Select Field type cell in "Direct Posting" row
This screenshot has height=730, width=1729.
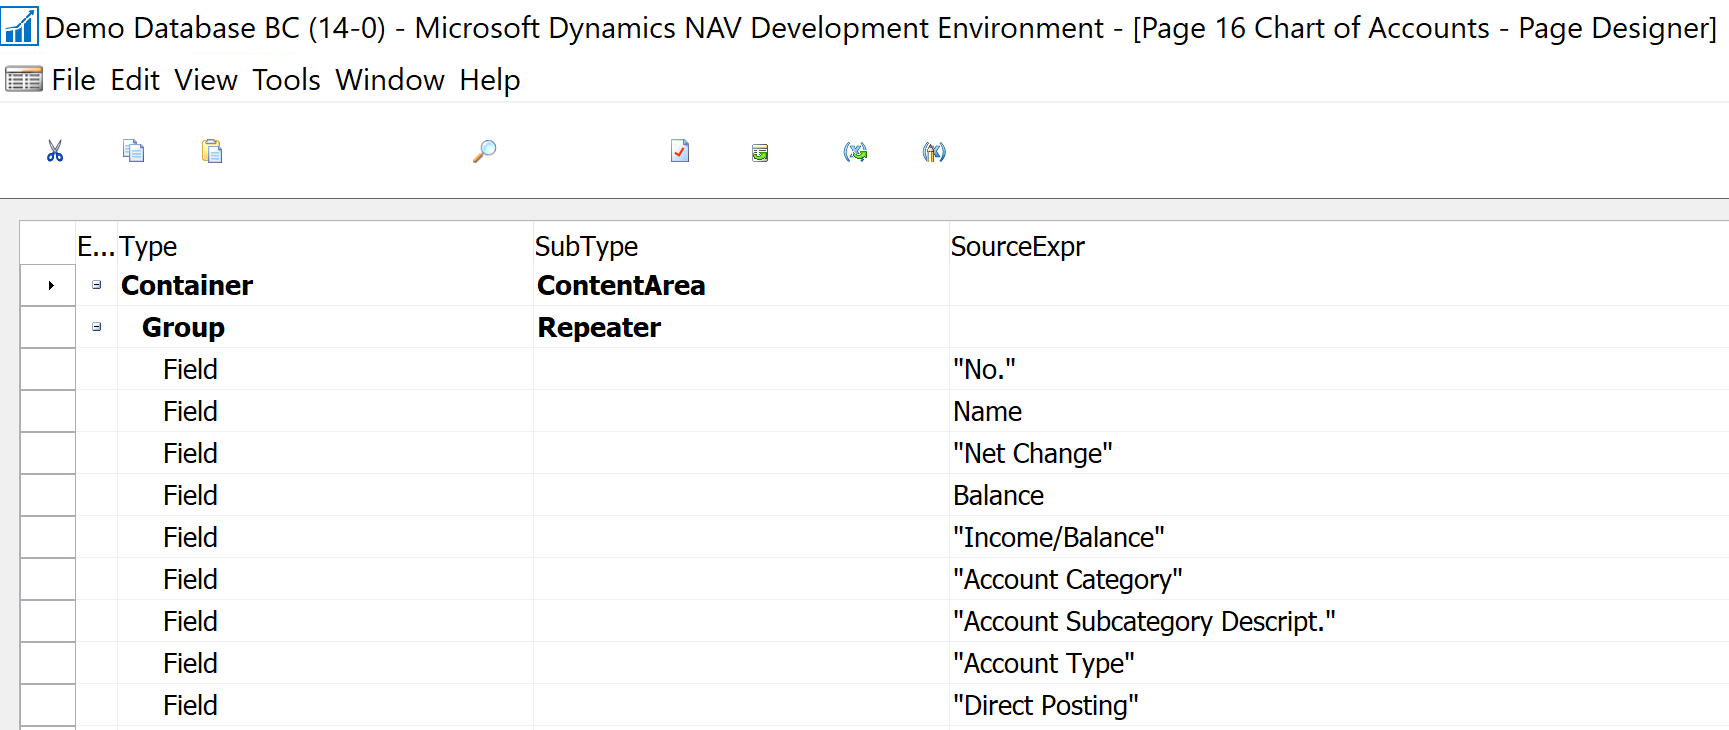click(x=325, y=705)
